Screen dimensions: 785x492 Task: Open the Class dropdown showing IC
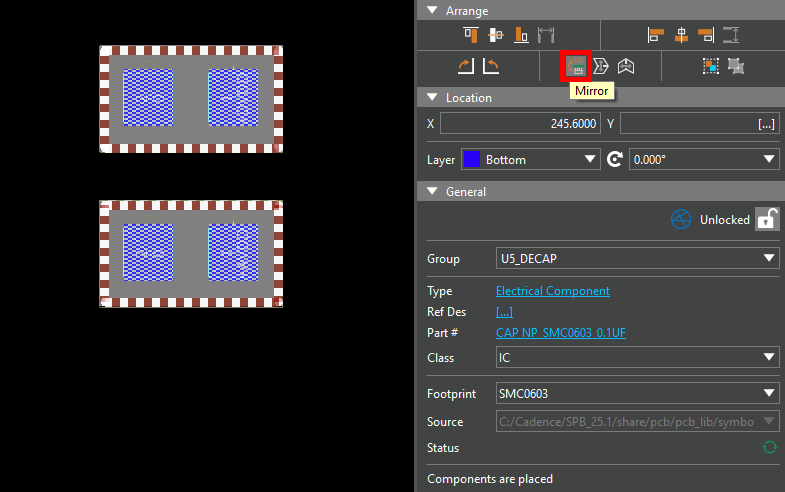(637, 357)
